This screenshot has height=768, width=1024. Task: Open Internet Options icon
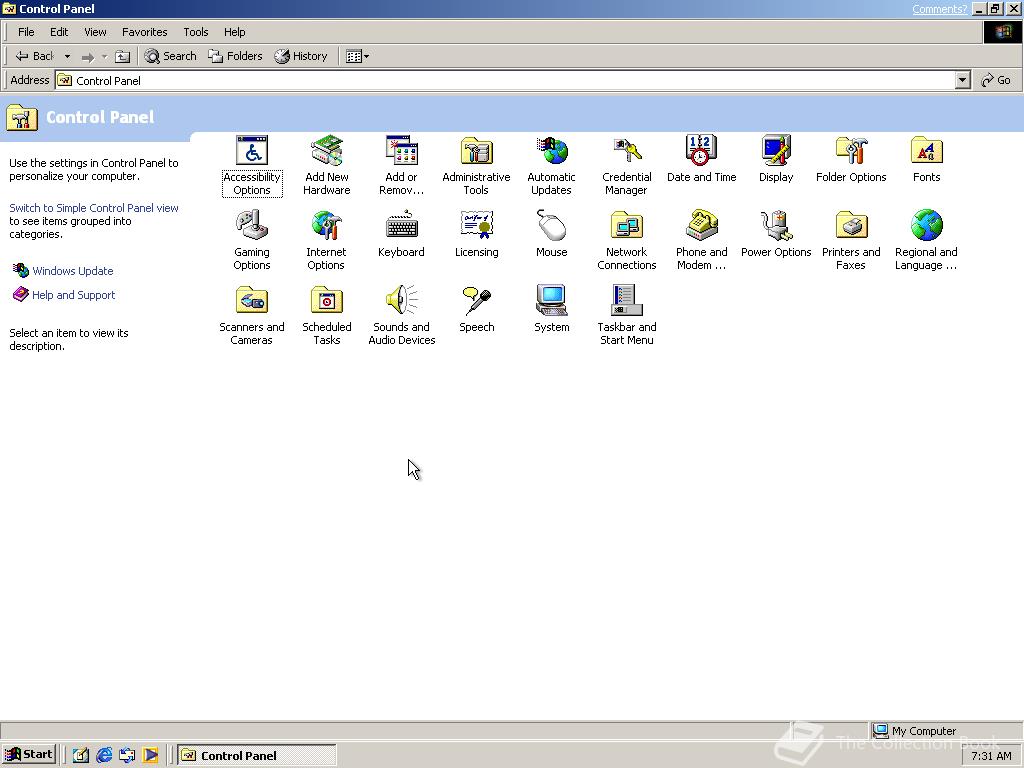tap(327, 225)
